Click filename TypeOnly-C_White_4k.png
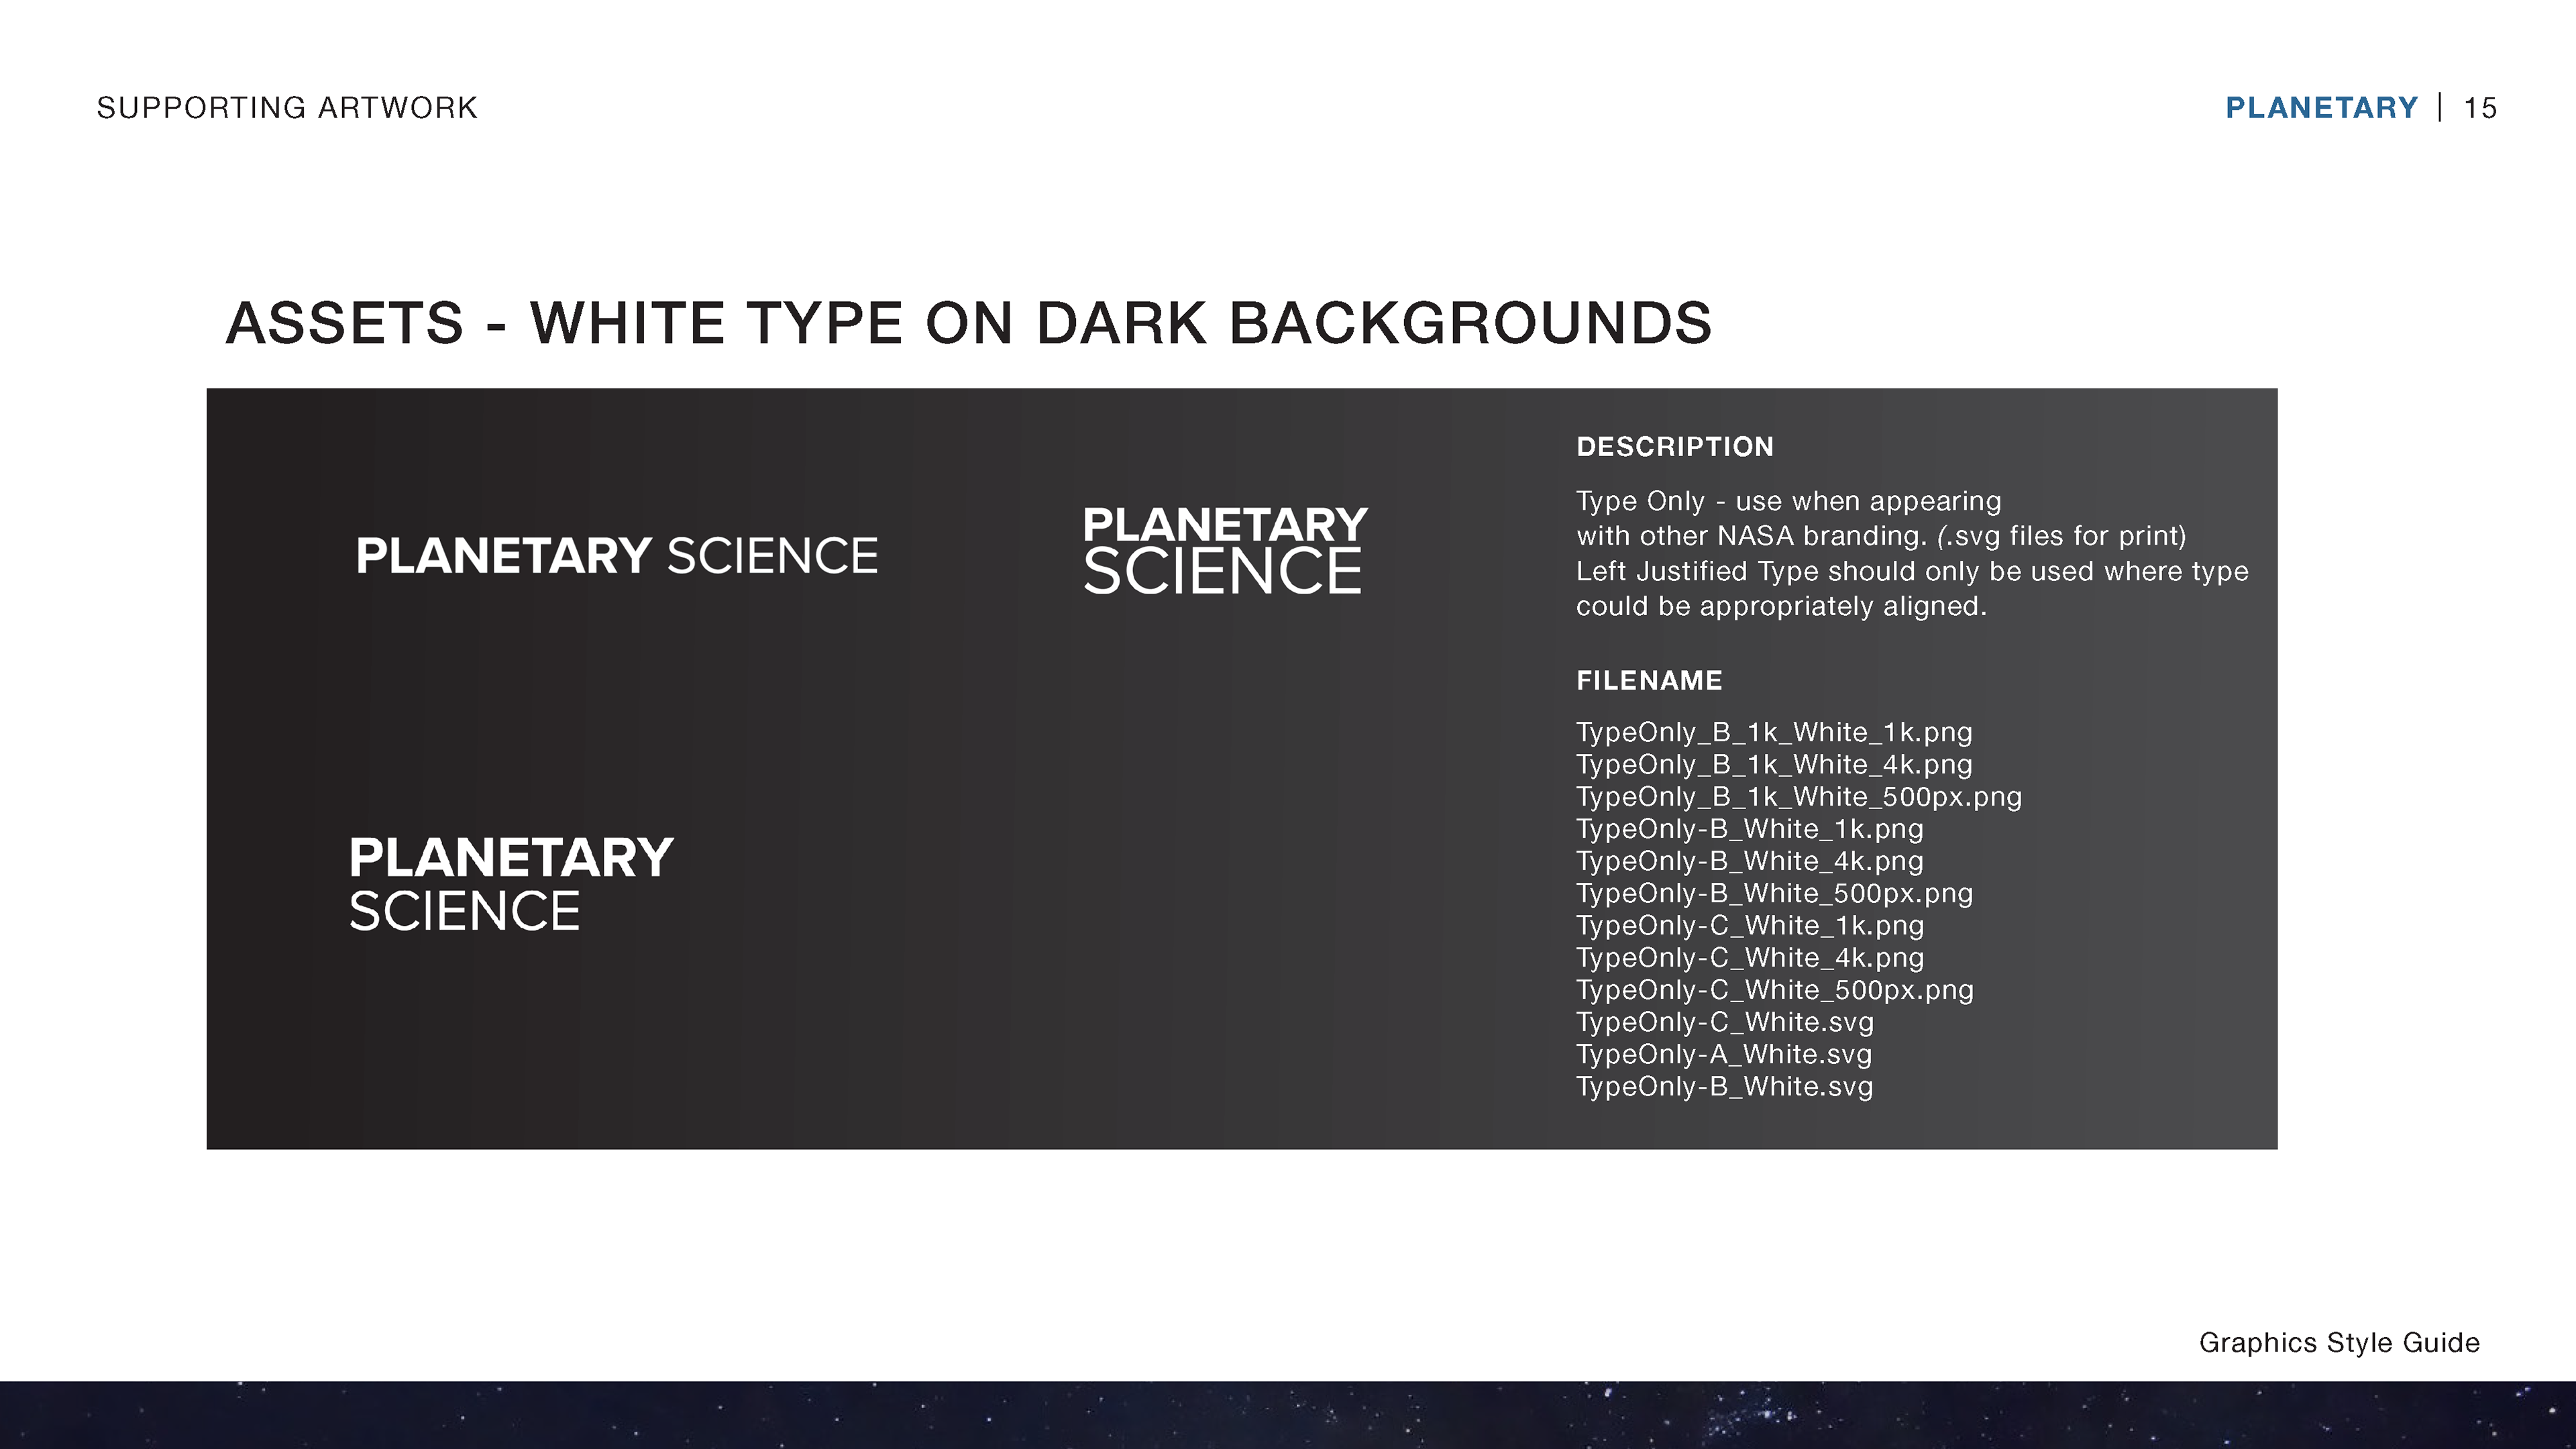 tap(1750, 958)
